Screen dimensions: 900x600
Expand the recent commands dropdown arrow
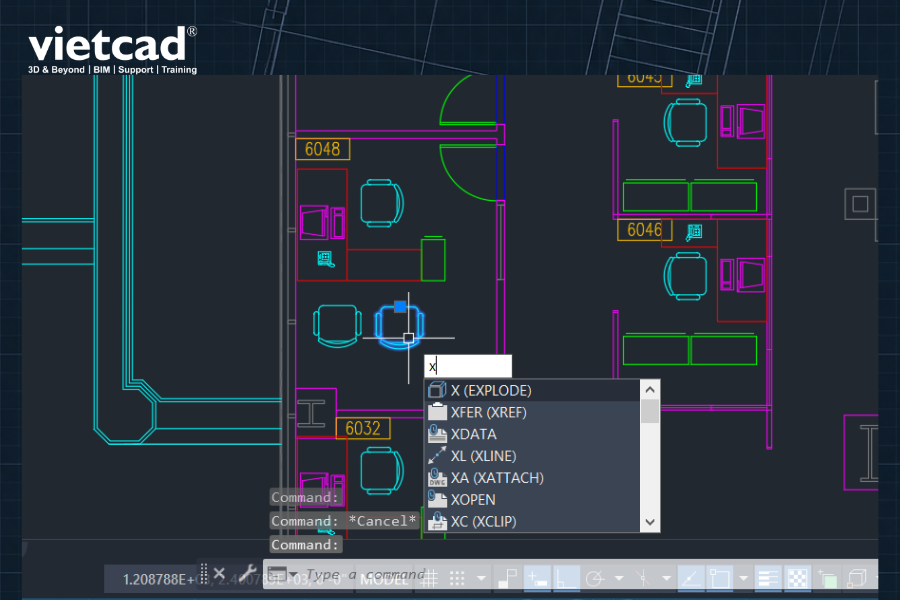293,575
